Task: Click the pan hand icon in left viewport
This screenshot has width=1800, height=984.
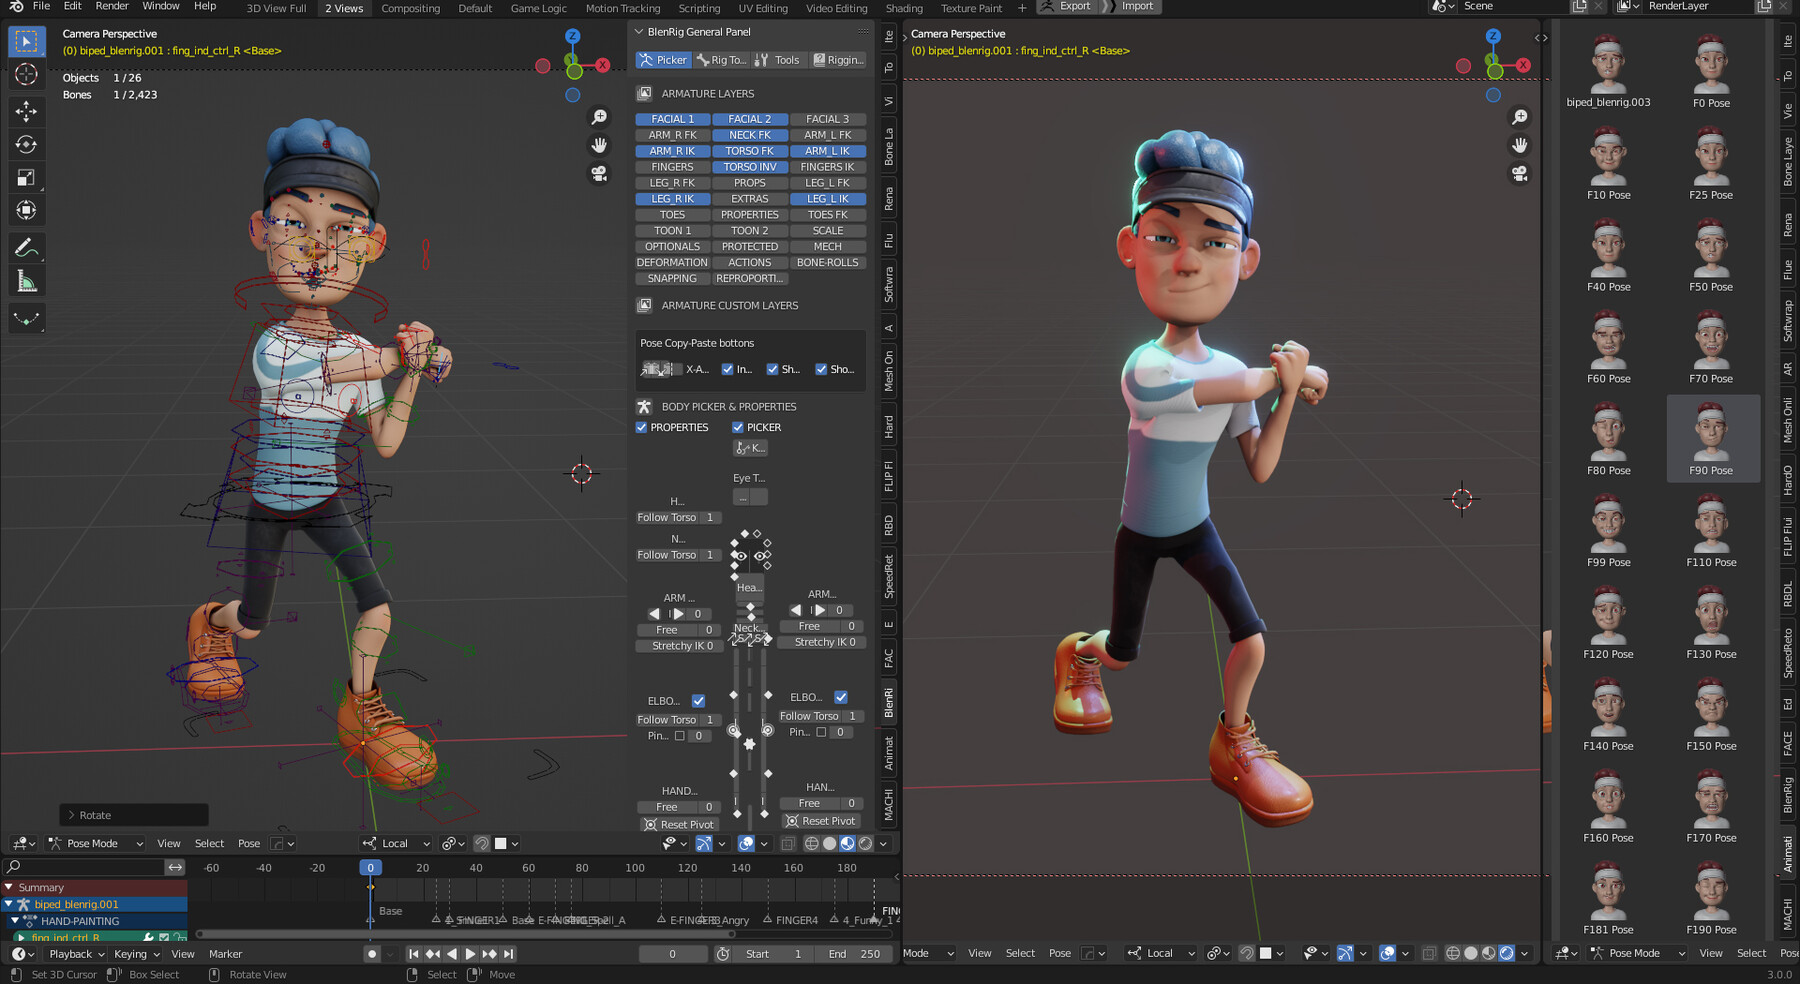Action: (x=599, y=145)
